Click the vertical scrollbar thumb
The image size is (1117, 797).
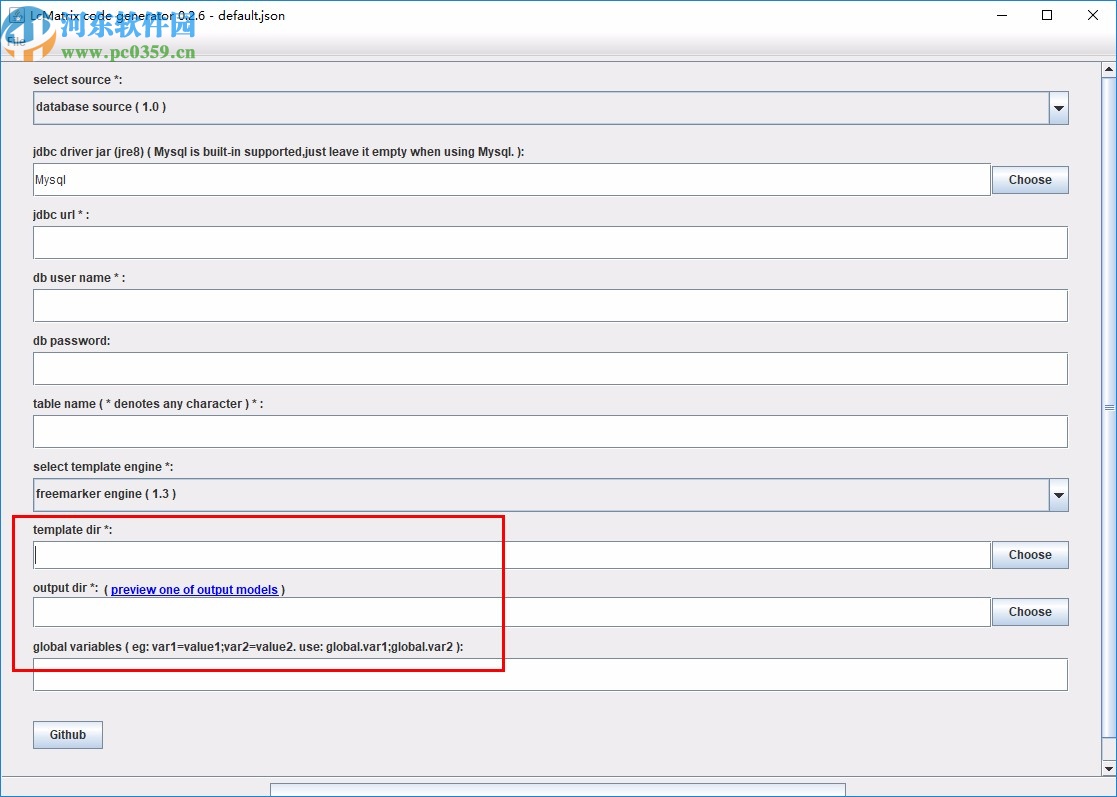1108,407
